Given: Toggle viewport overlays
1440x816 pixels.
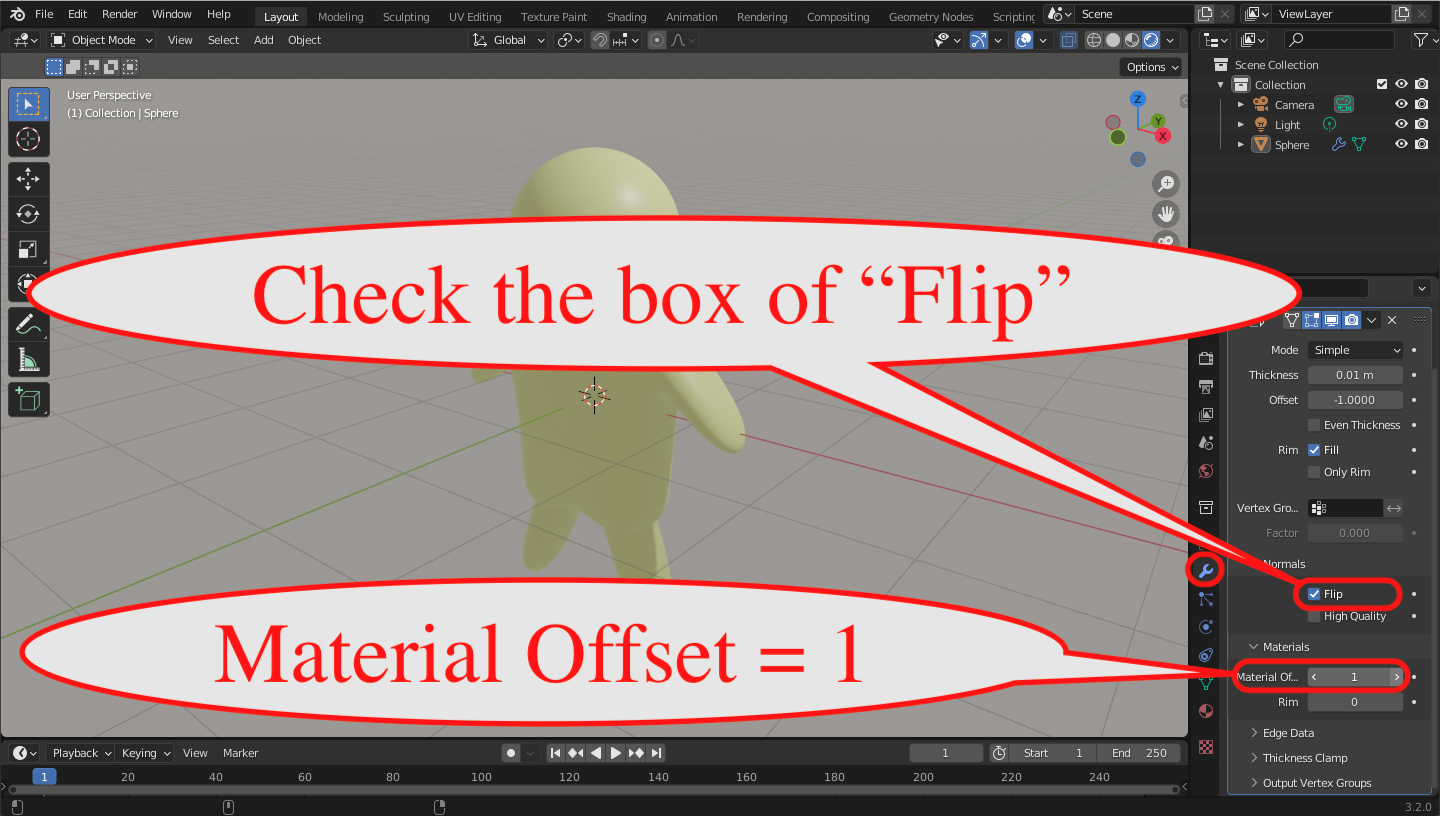Looking at the screenshot, I should (1024, 40).
